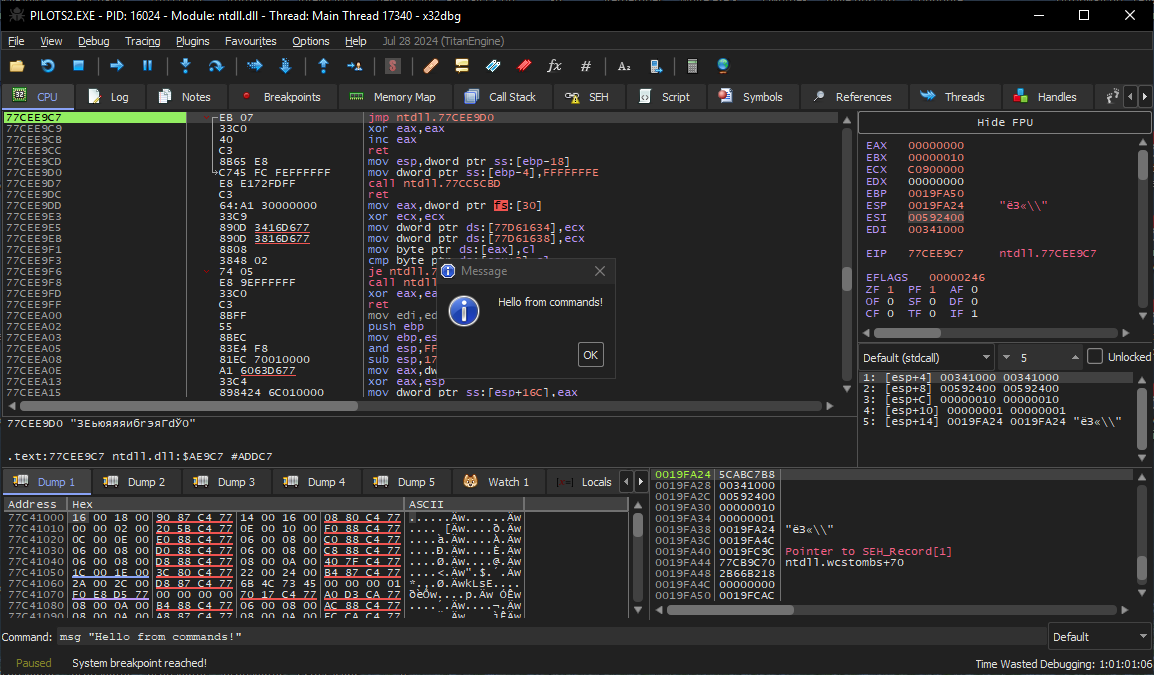Switch to the Memory Map tab
Viewport: 1154px width, 675px height.
[394, 97]
